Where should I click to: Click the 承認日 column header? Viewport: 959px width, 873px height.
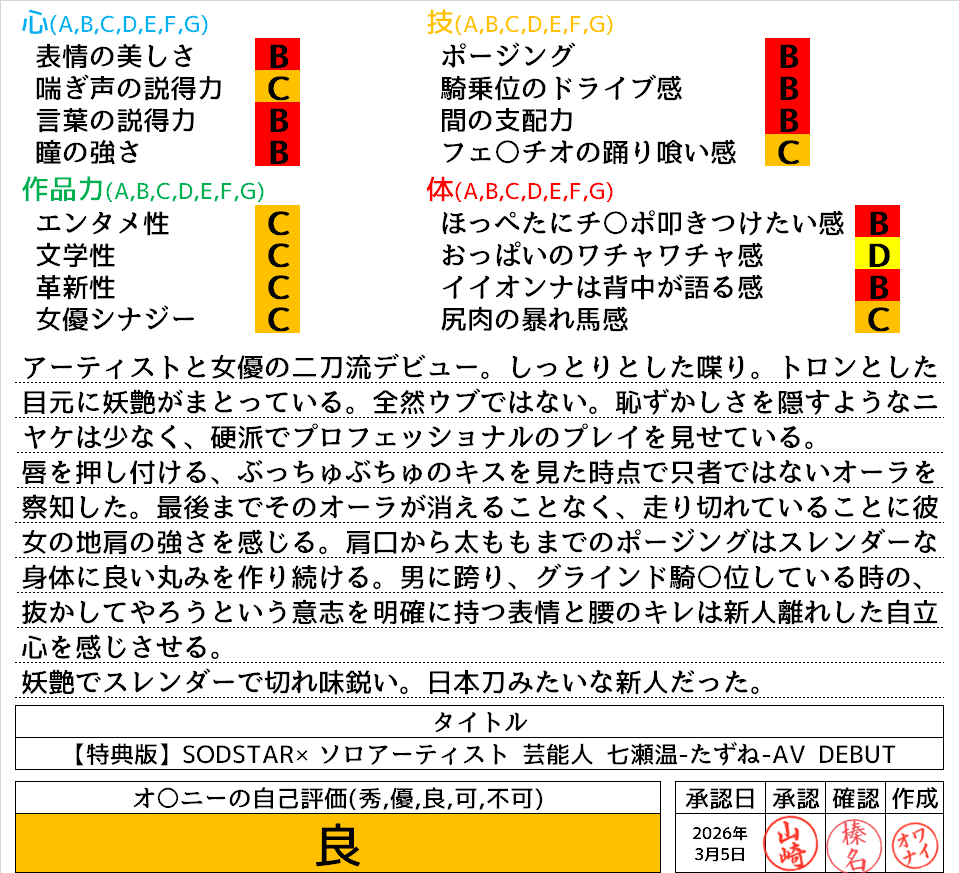[720, 798]
